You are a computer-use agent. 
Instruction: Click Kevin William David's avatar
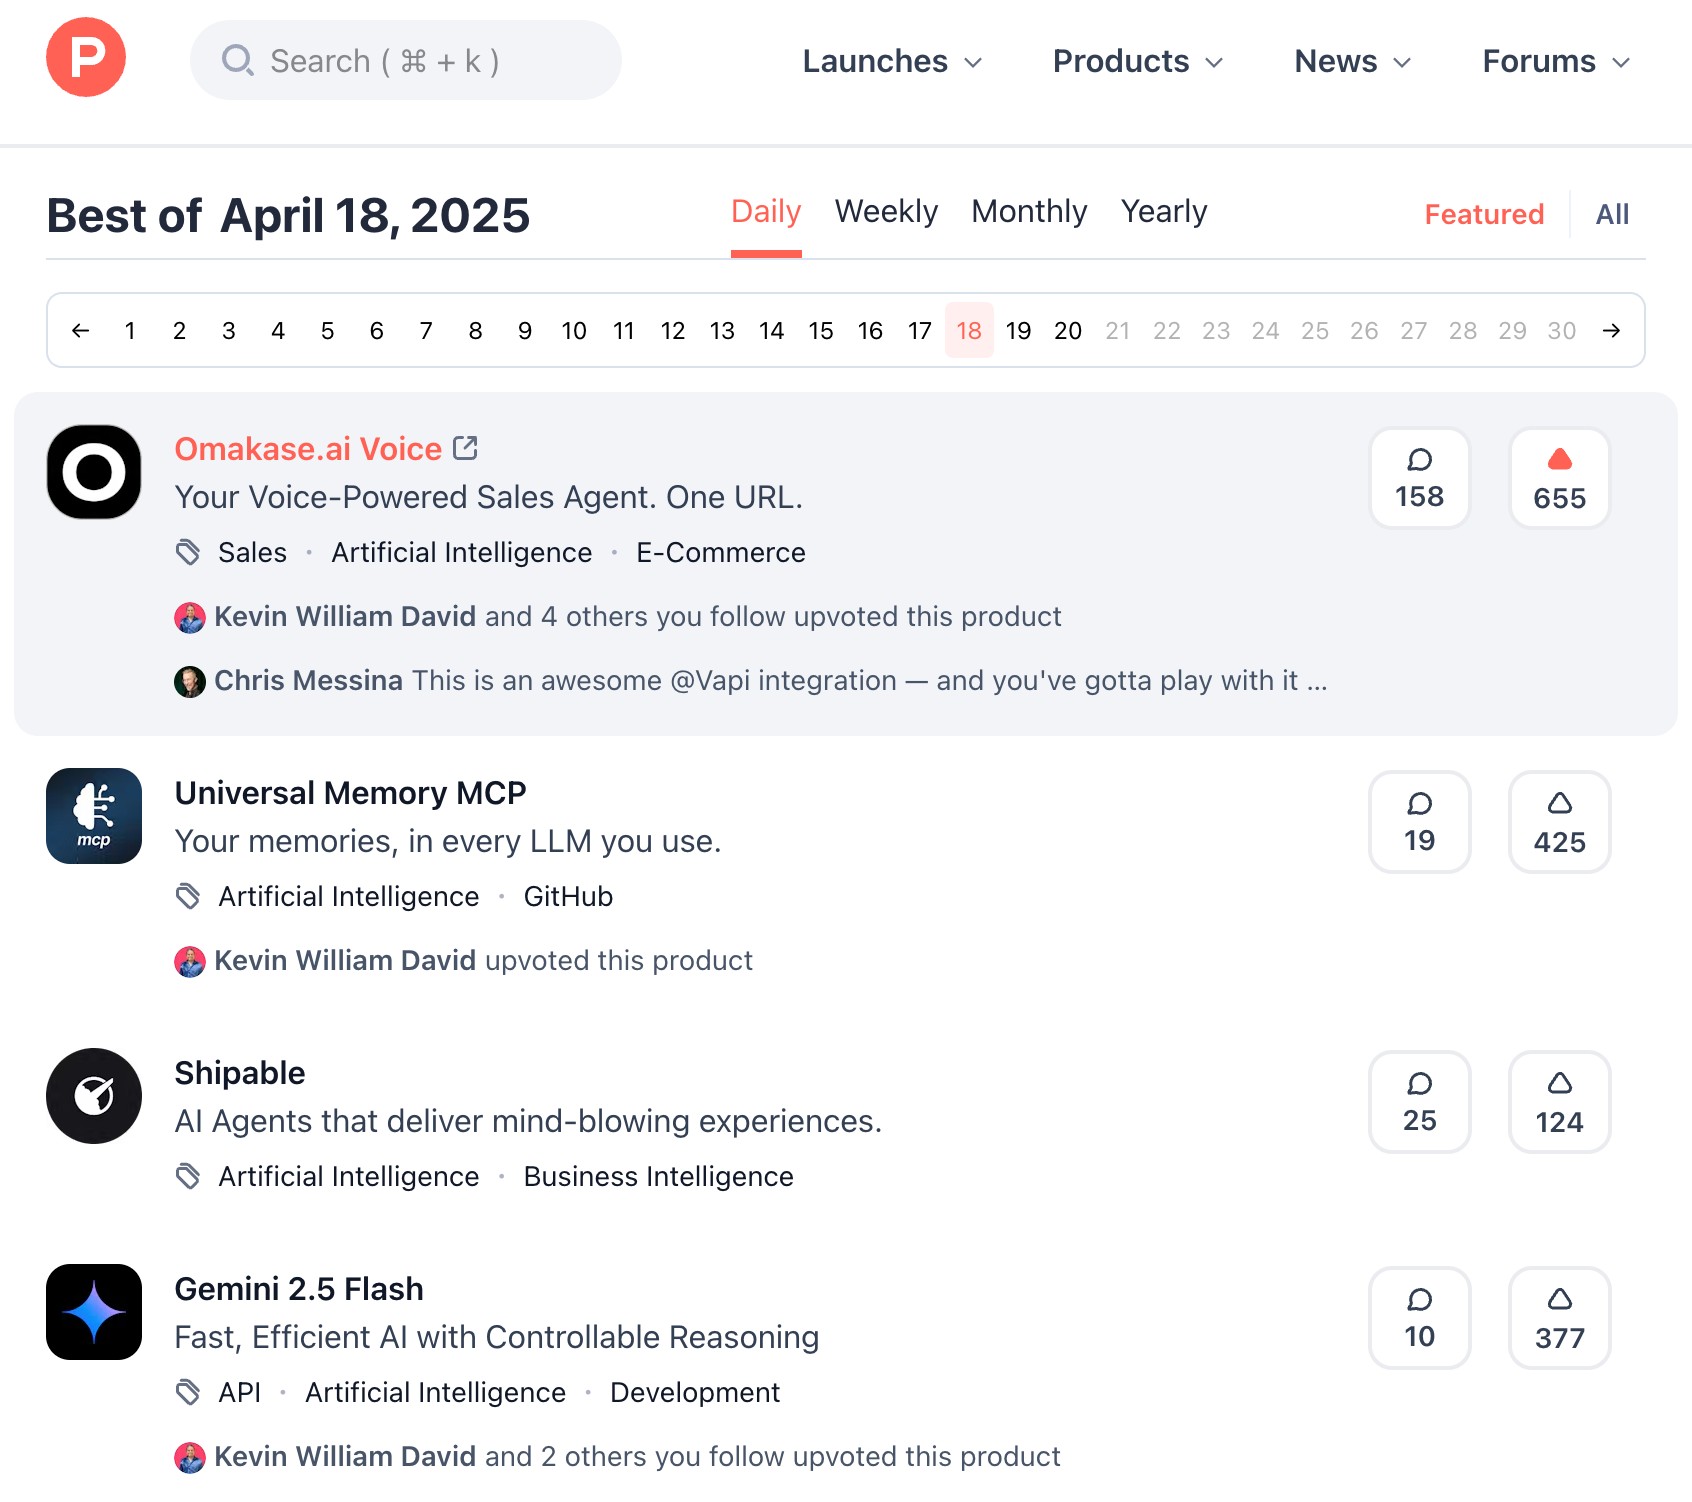(190, 617)
